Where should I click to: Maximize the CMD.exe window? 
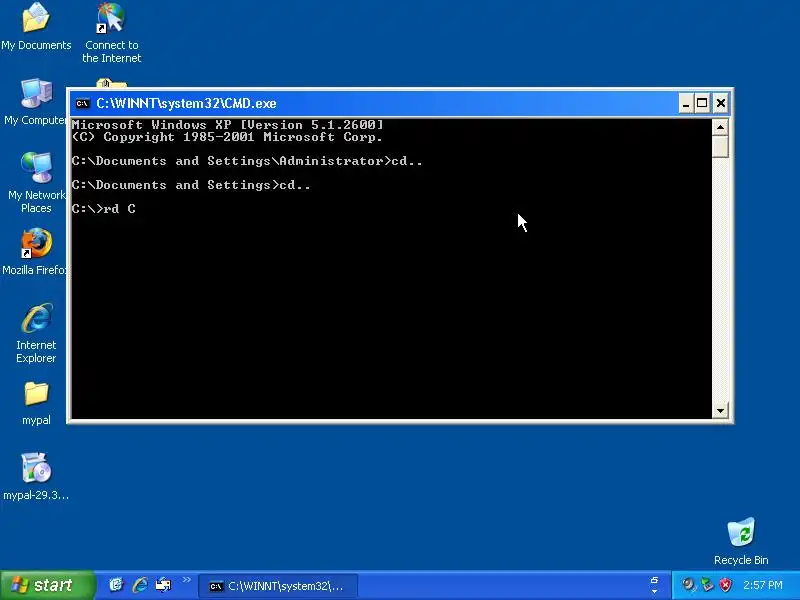click(703, 104)
